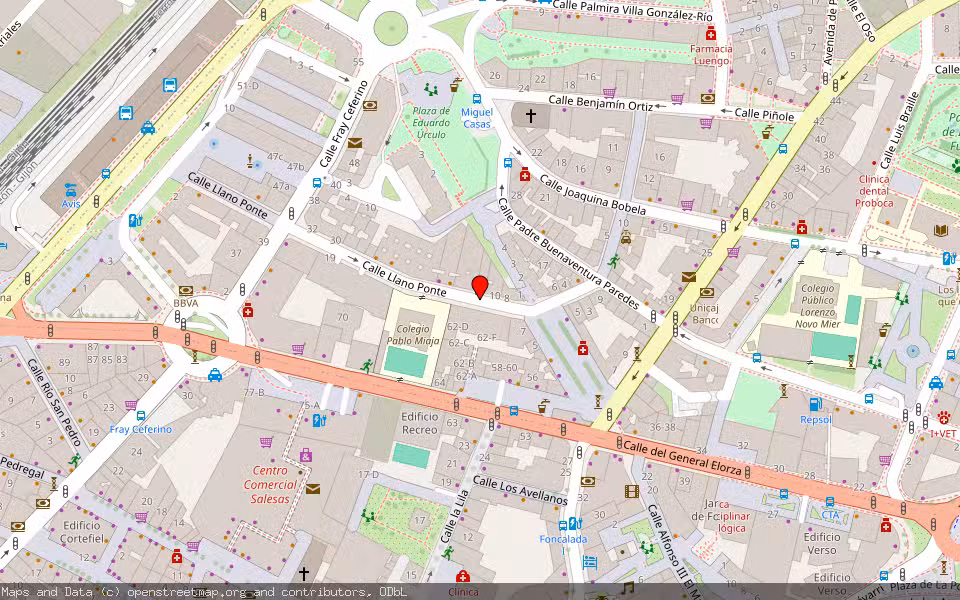Click the Calle Fray Ceferino street label
The height and width of the screenshot is (600, 960).
pyautogui.click(x=343, y=124)
